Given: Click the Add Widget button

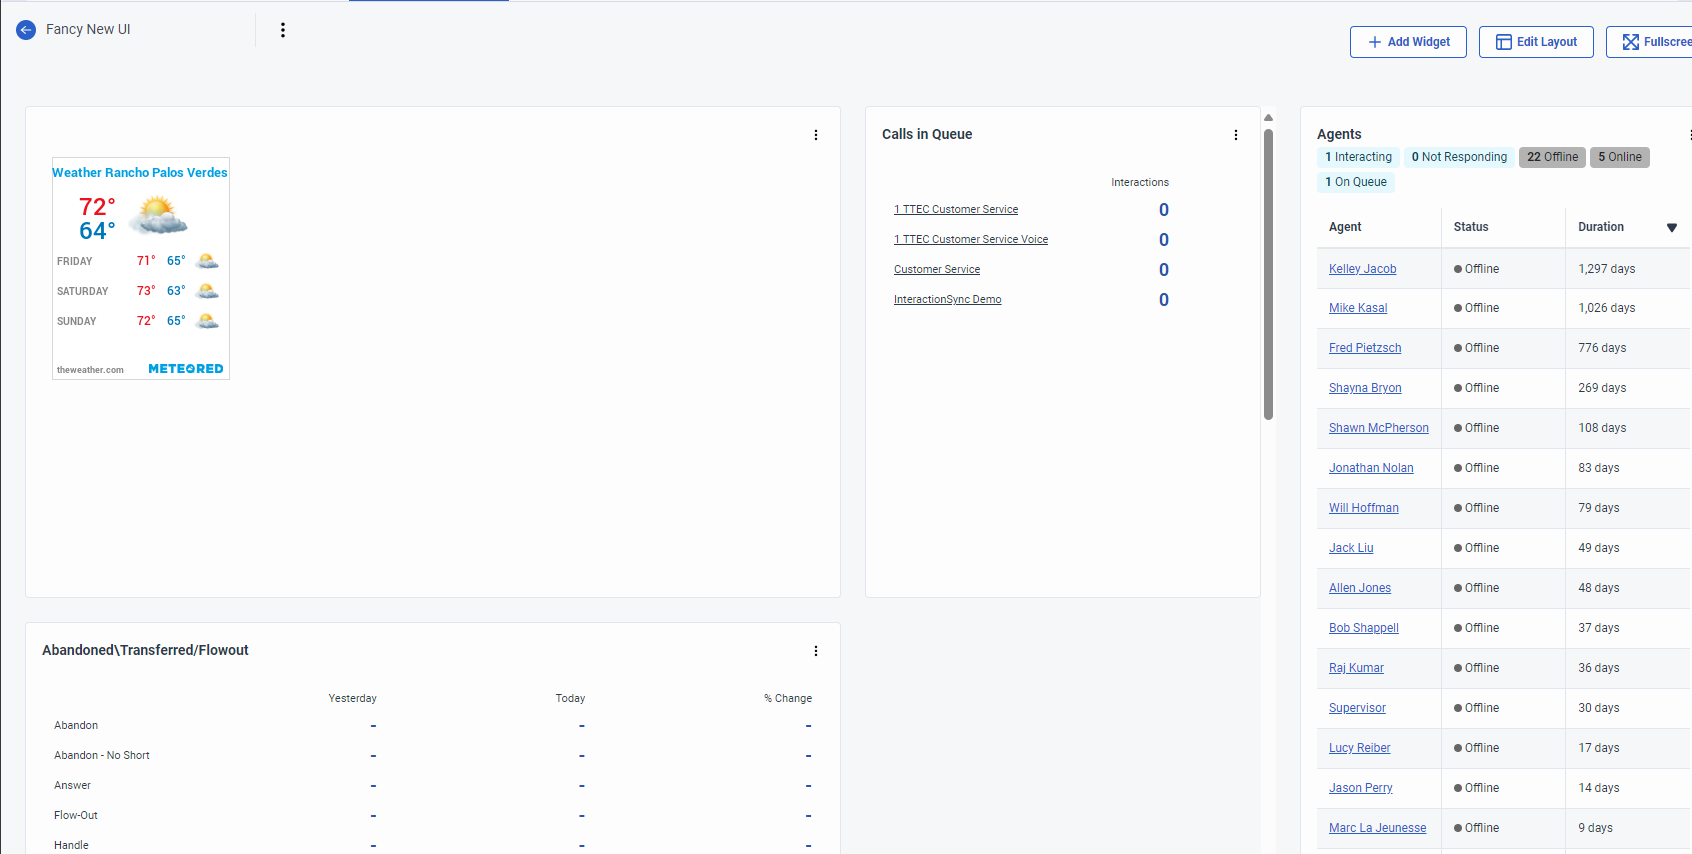Looking at the screenshot, I should pyautogui.click(x=1408, y=42).
